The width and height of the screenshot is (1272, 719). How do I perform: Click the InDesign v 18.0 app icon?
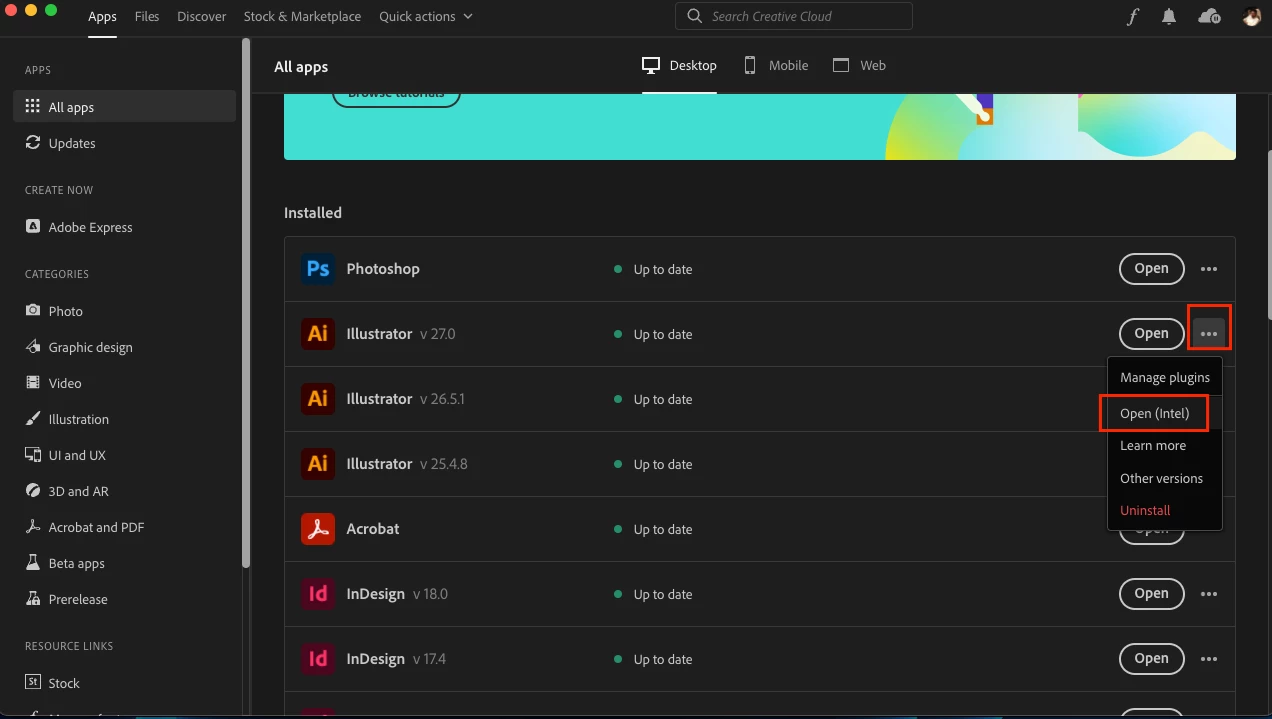pos(318,594)
